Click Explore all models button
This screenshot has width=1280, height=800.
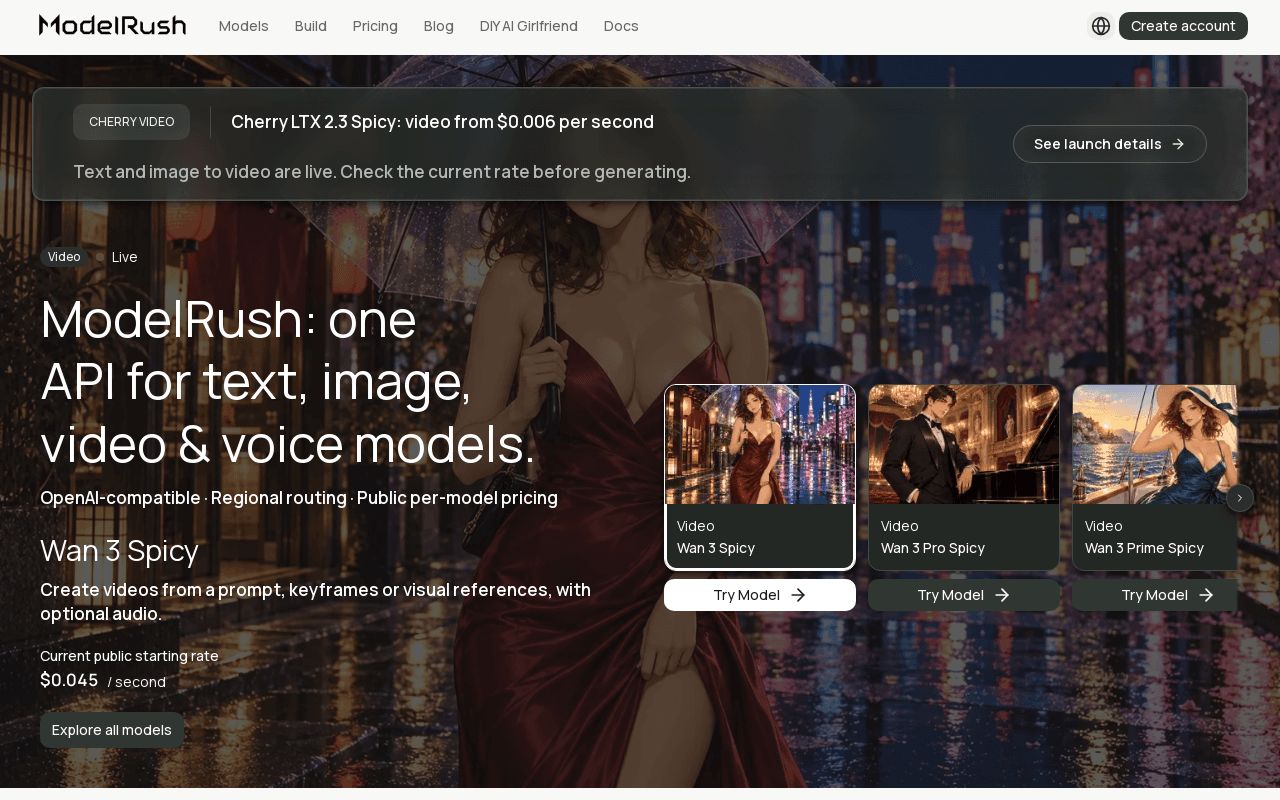112,730
